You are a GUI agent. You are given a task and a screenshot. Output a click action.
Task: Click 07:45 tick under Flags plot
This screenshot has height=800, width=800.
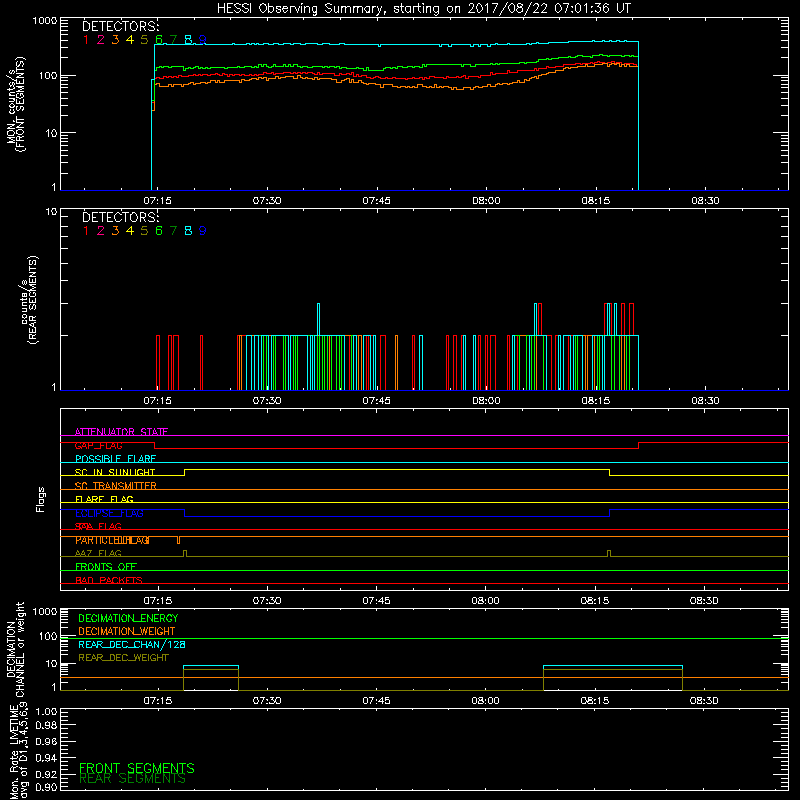pyautogui.click(x=376, y=601)
